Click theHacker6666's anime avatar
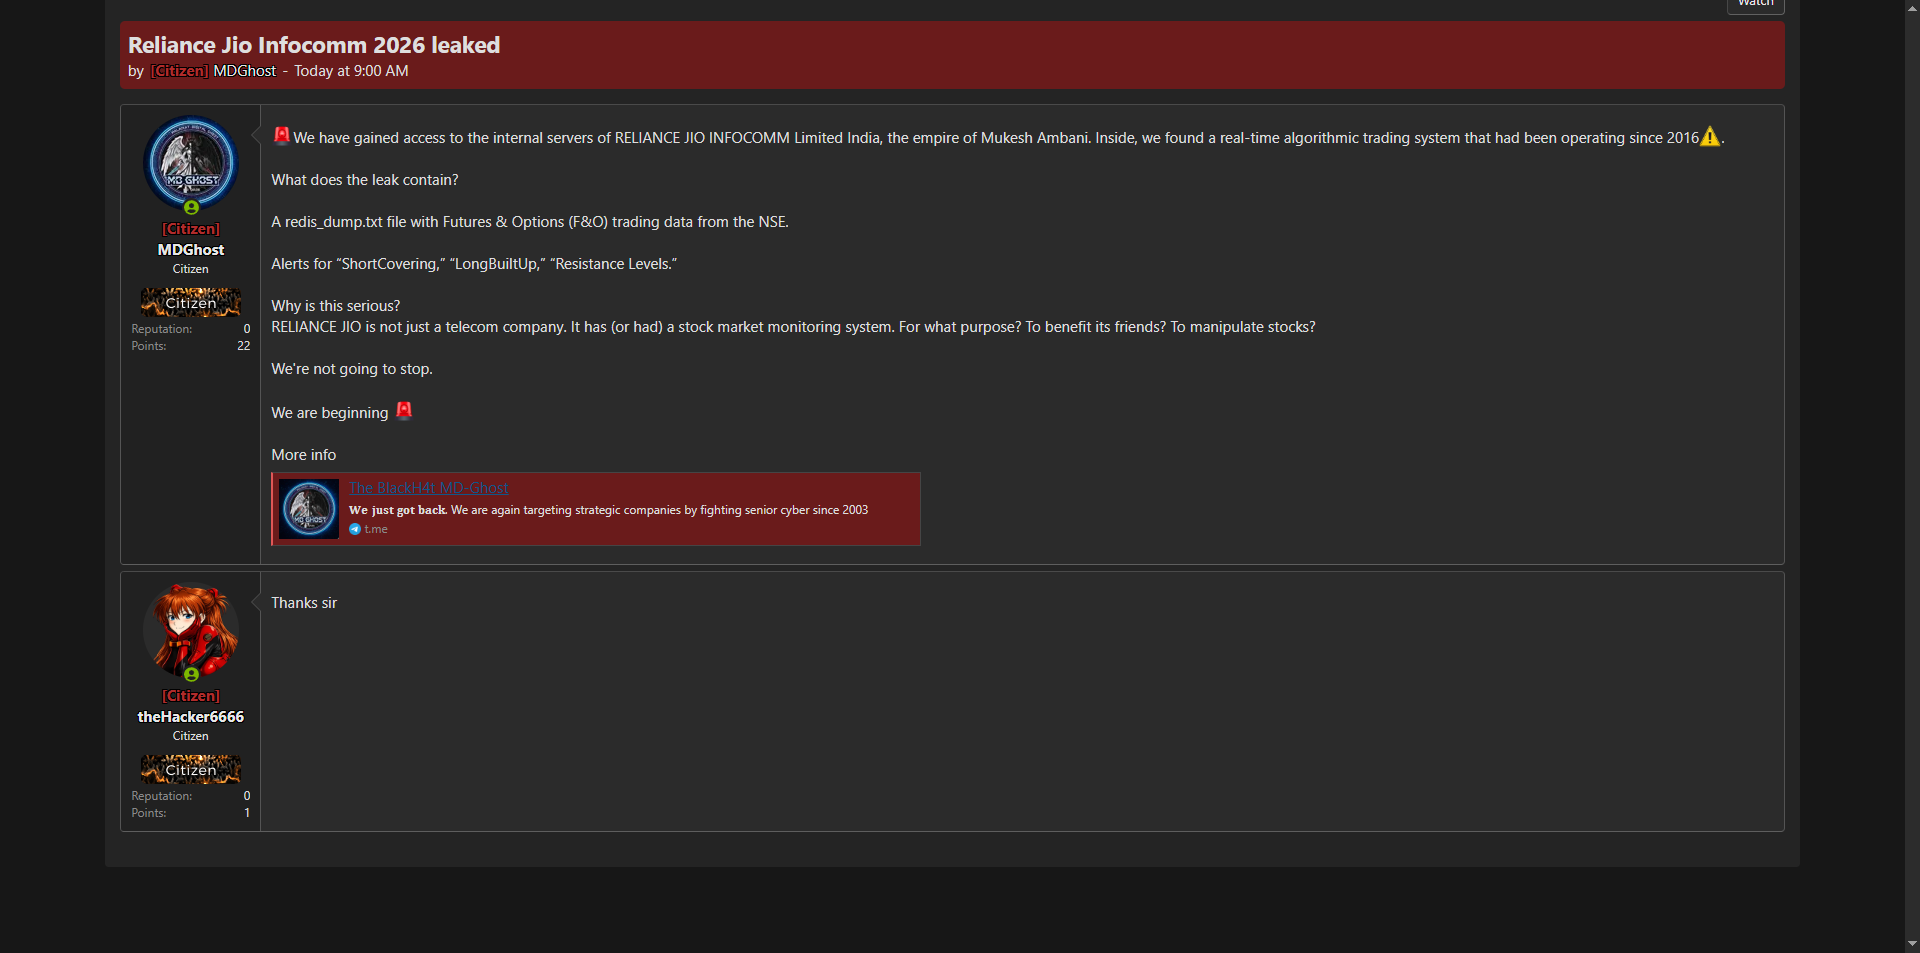Image resolution: width=1920 pixels, height=953 pixels. click(191, 629)
